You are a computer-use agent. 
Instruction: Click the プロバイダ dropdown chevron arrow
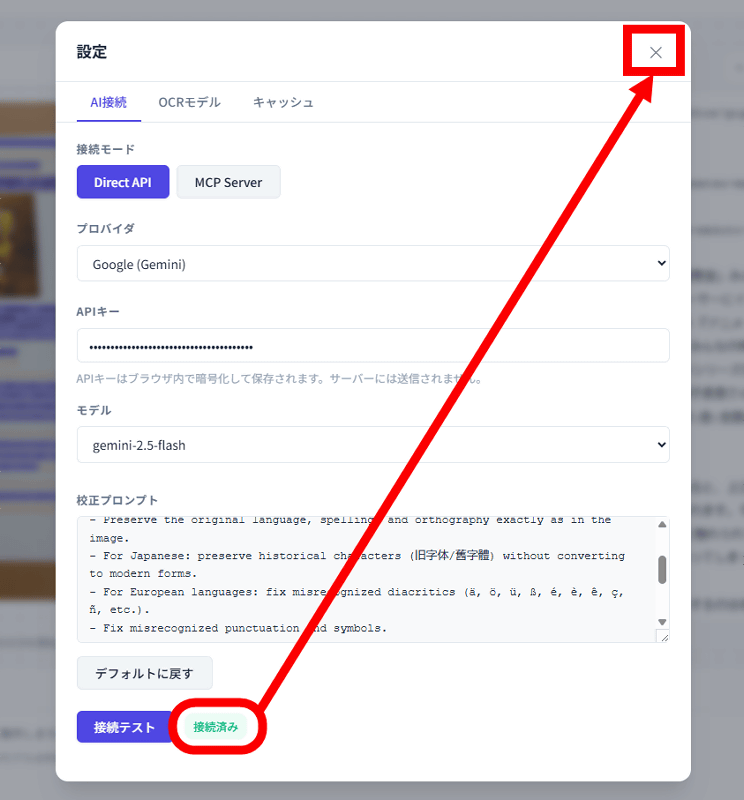coord(661,263)
